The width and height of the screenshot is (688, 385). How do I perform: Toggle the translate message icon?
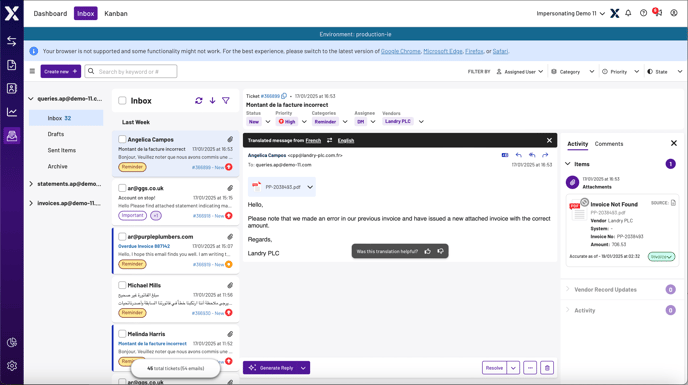[505, 155]
